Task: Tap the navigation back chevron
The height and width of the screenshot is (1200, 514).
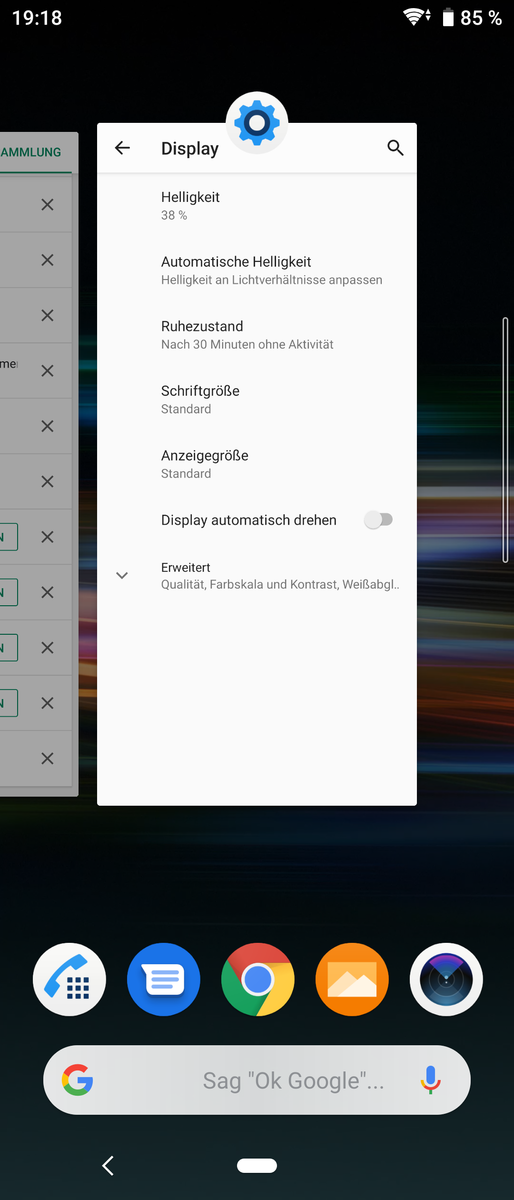Action: tap(108, 1165)
